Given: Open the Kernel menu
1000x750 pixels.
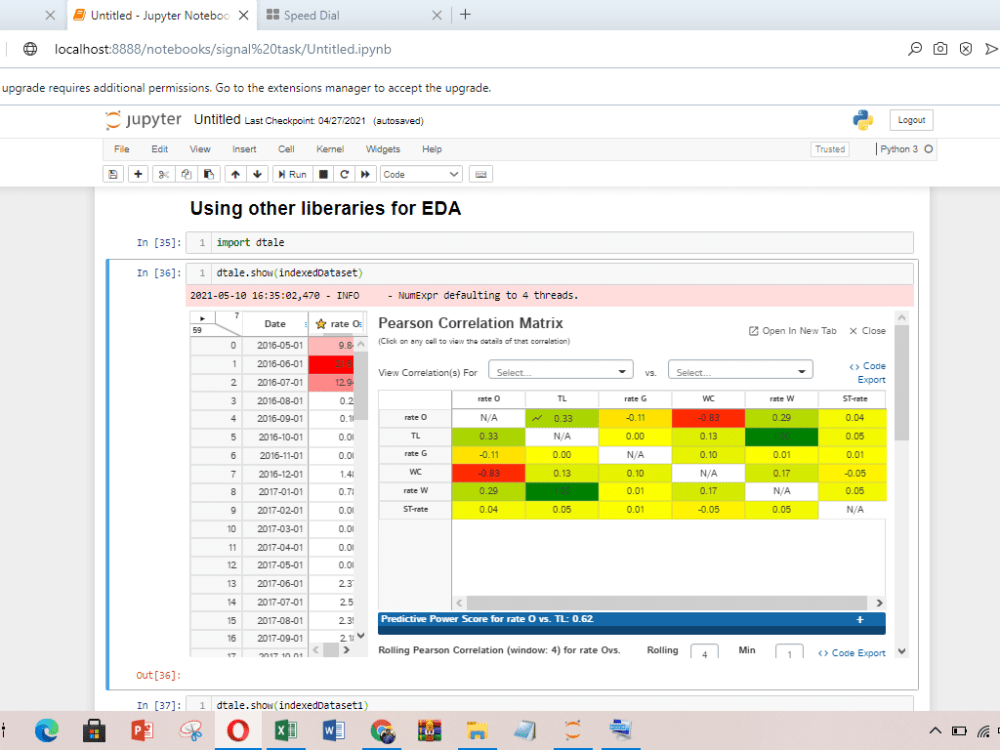Looking at the screenshot, I should 329,148.
